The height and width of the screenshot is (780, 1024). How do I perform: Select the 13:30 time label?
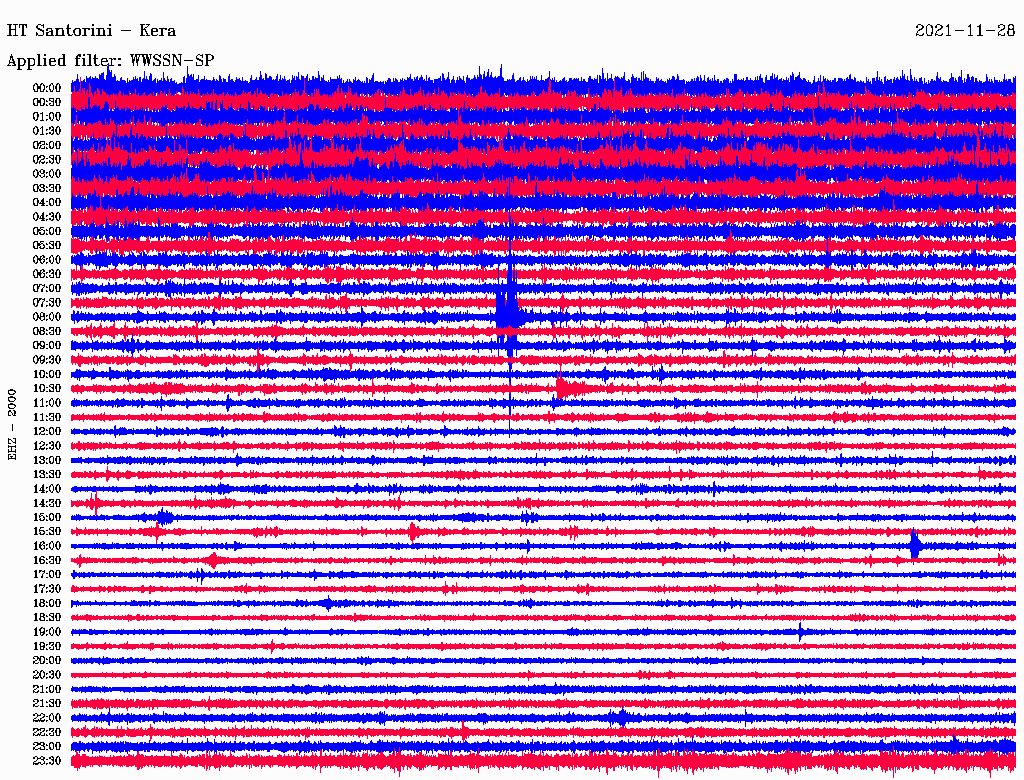pyautogui.click(x=47, y=475)
